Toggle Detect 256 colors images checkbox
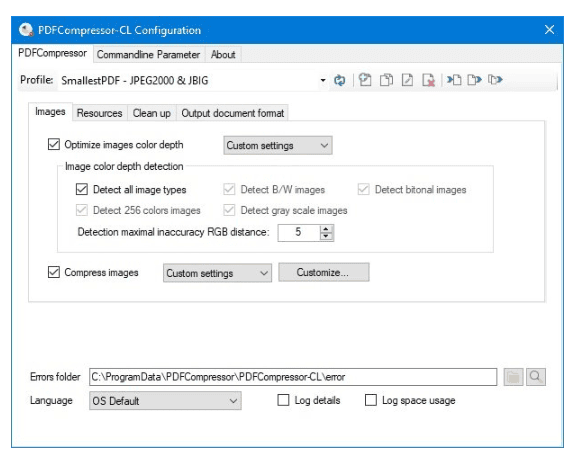The width and height of the screenshot is (578, 461). tap(82, 210)
